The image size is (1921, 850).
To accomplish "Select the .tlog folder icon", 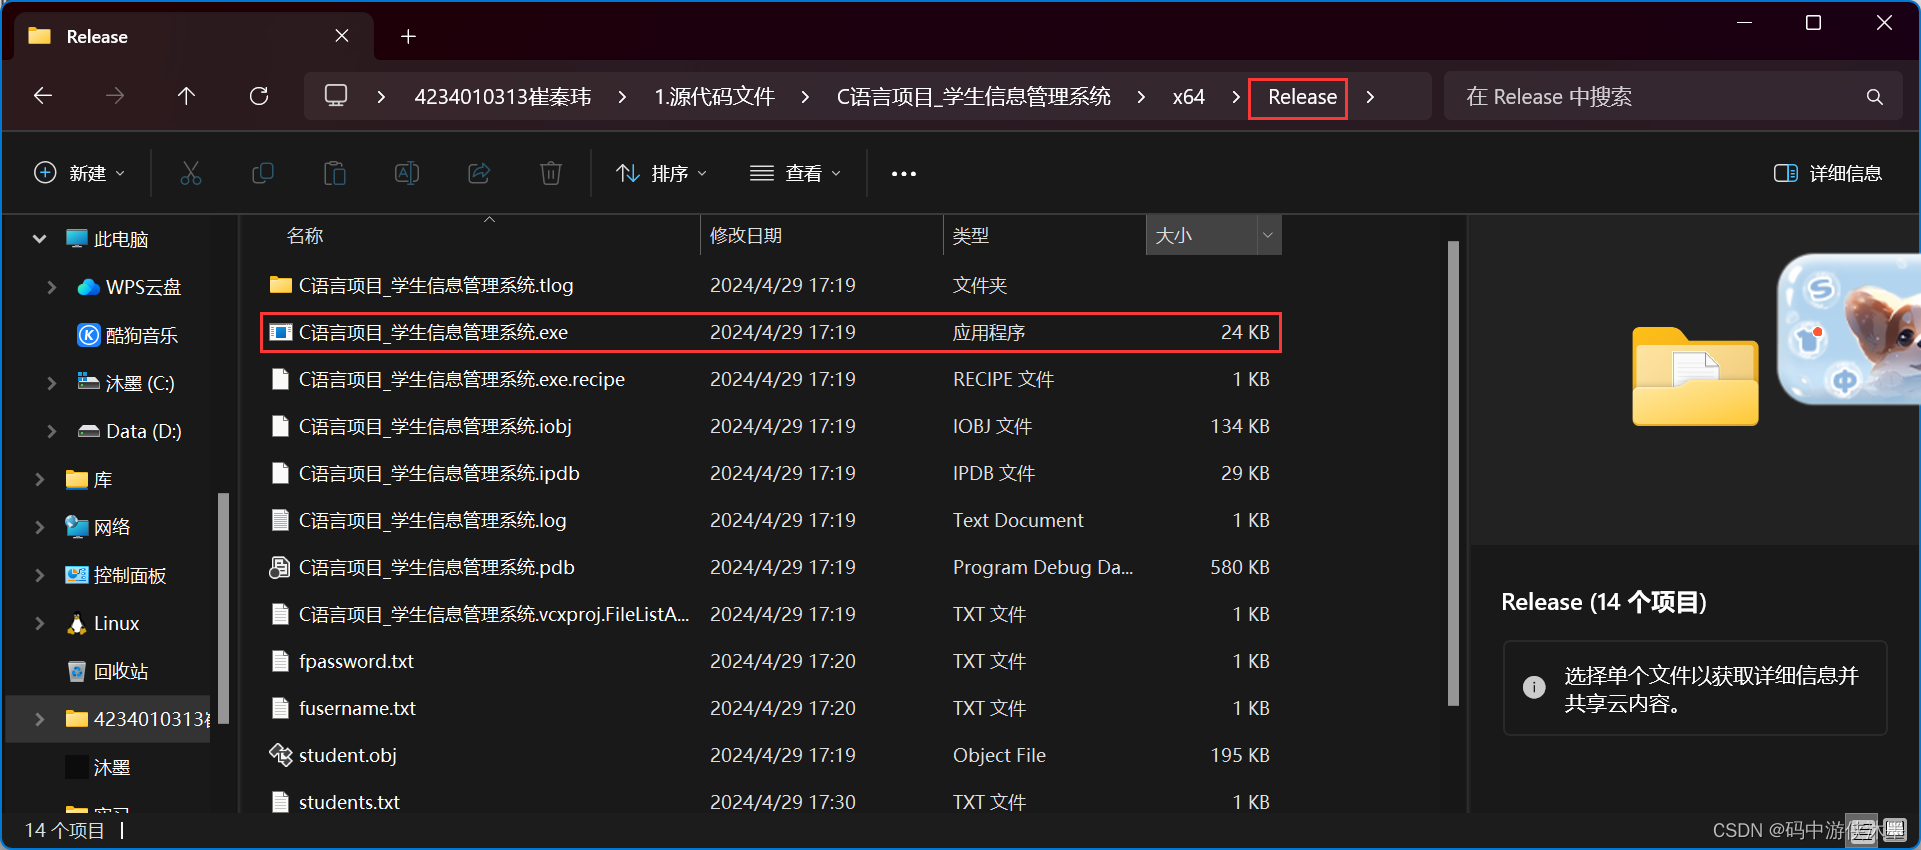I will coord(281,285).
